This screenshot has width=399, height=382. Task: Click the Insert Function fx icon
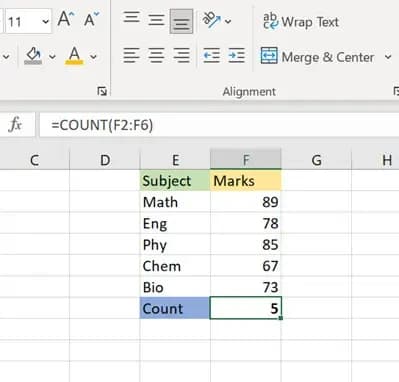tap(16, 125)
